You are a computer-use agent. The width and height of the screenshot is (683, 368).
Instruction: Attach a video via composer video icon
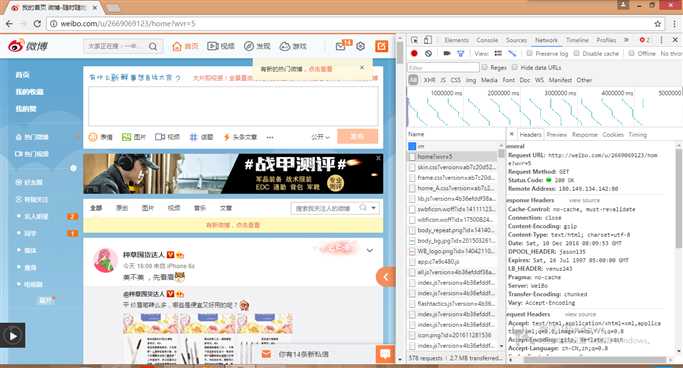point(159,137)
